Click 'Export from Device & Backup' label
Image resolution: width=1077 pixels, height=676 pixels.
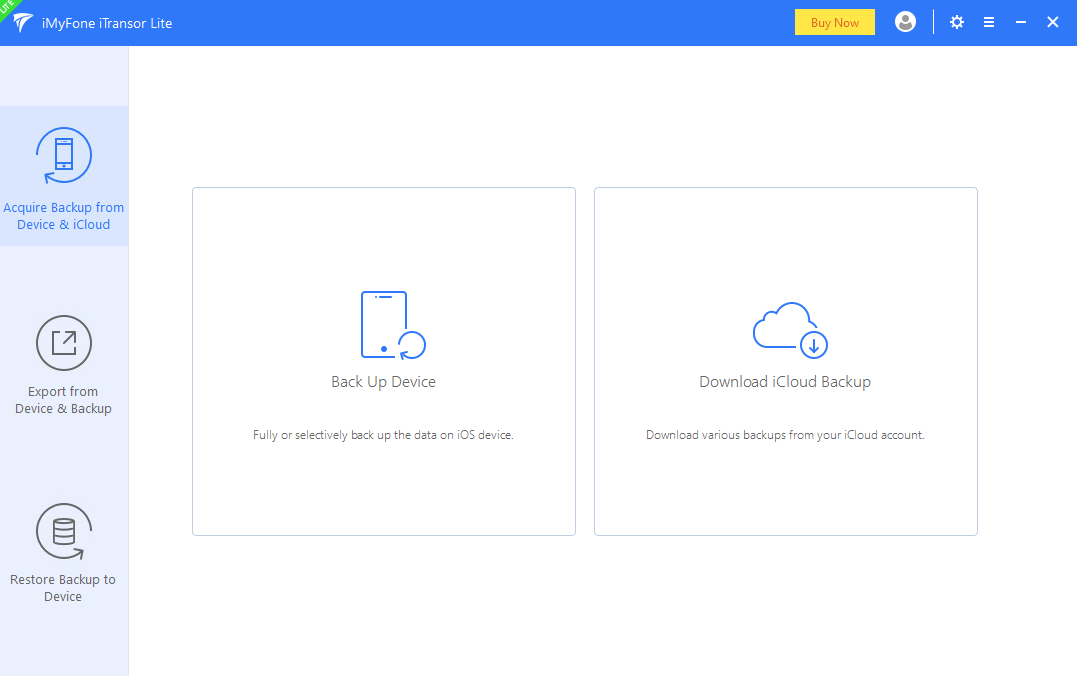click(63, 400)
